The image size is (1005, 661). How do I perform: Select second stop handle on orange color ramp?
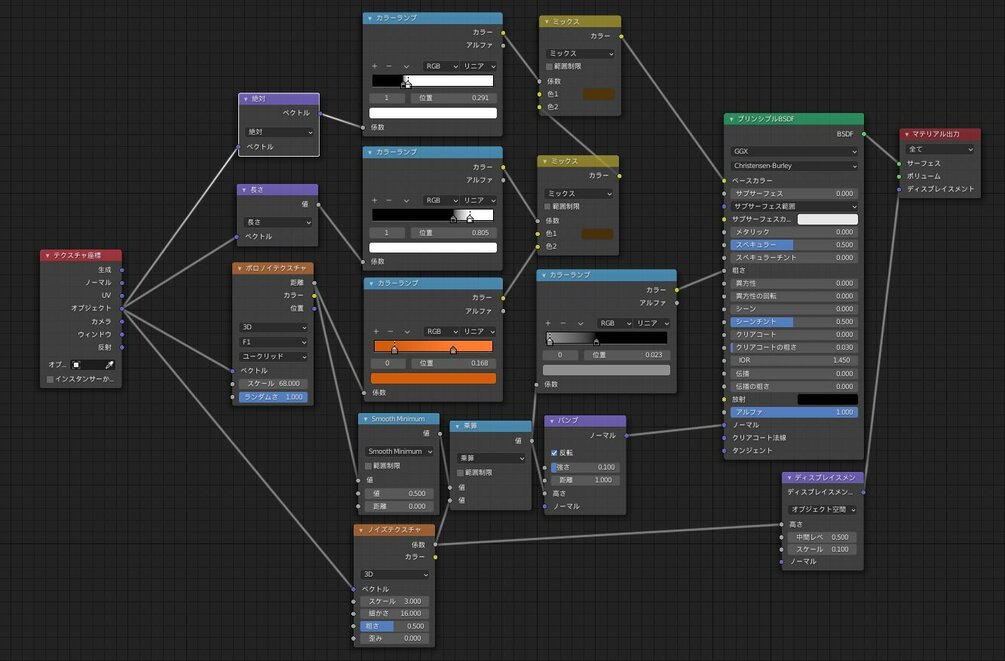coord(453,349)
